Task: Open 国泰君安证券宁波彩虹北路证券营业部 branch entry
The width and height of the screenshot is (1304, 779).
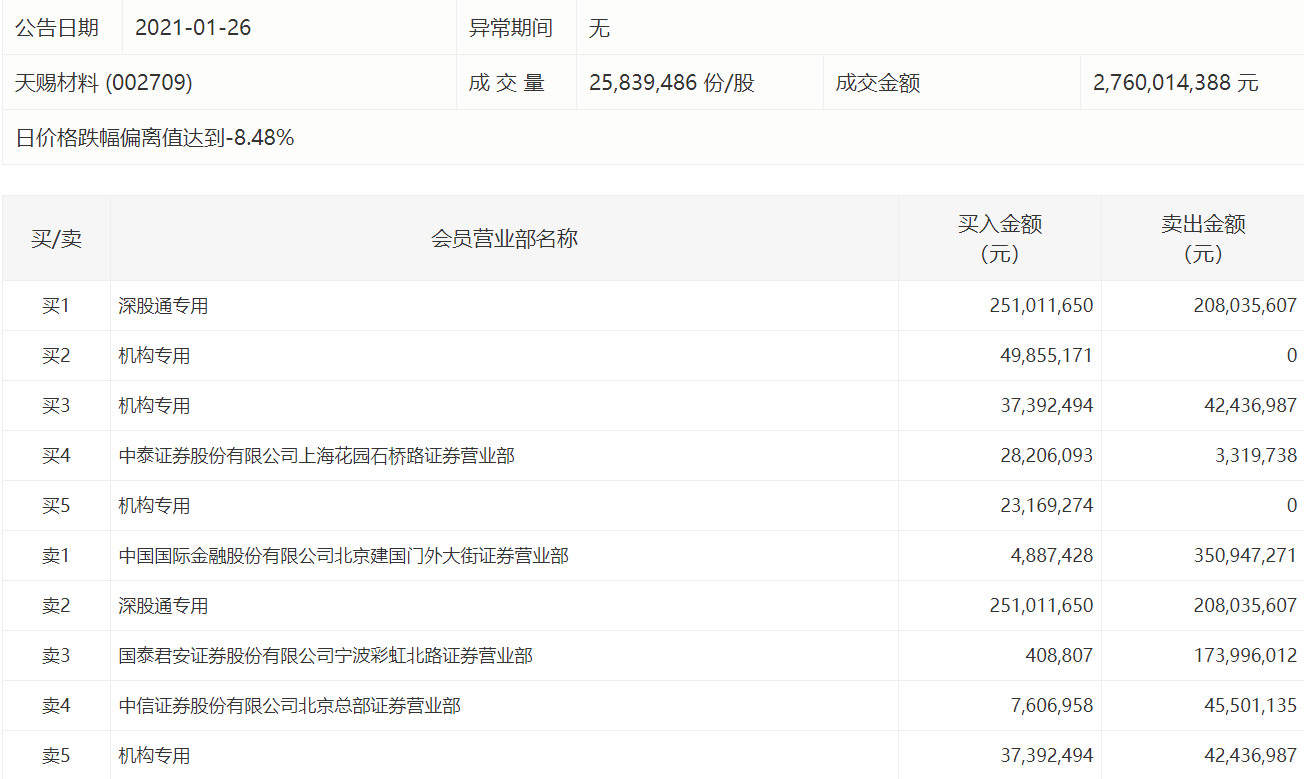Action: point(325,656)
